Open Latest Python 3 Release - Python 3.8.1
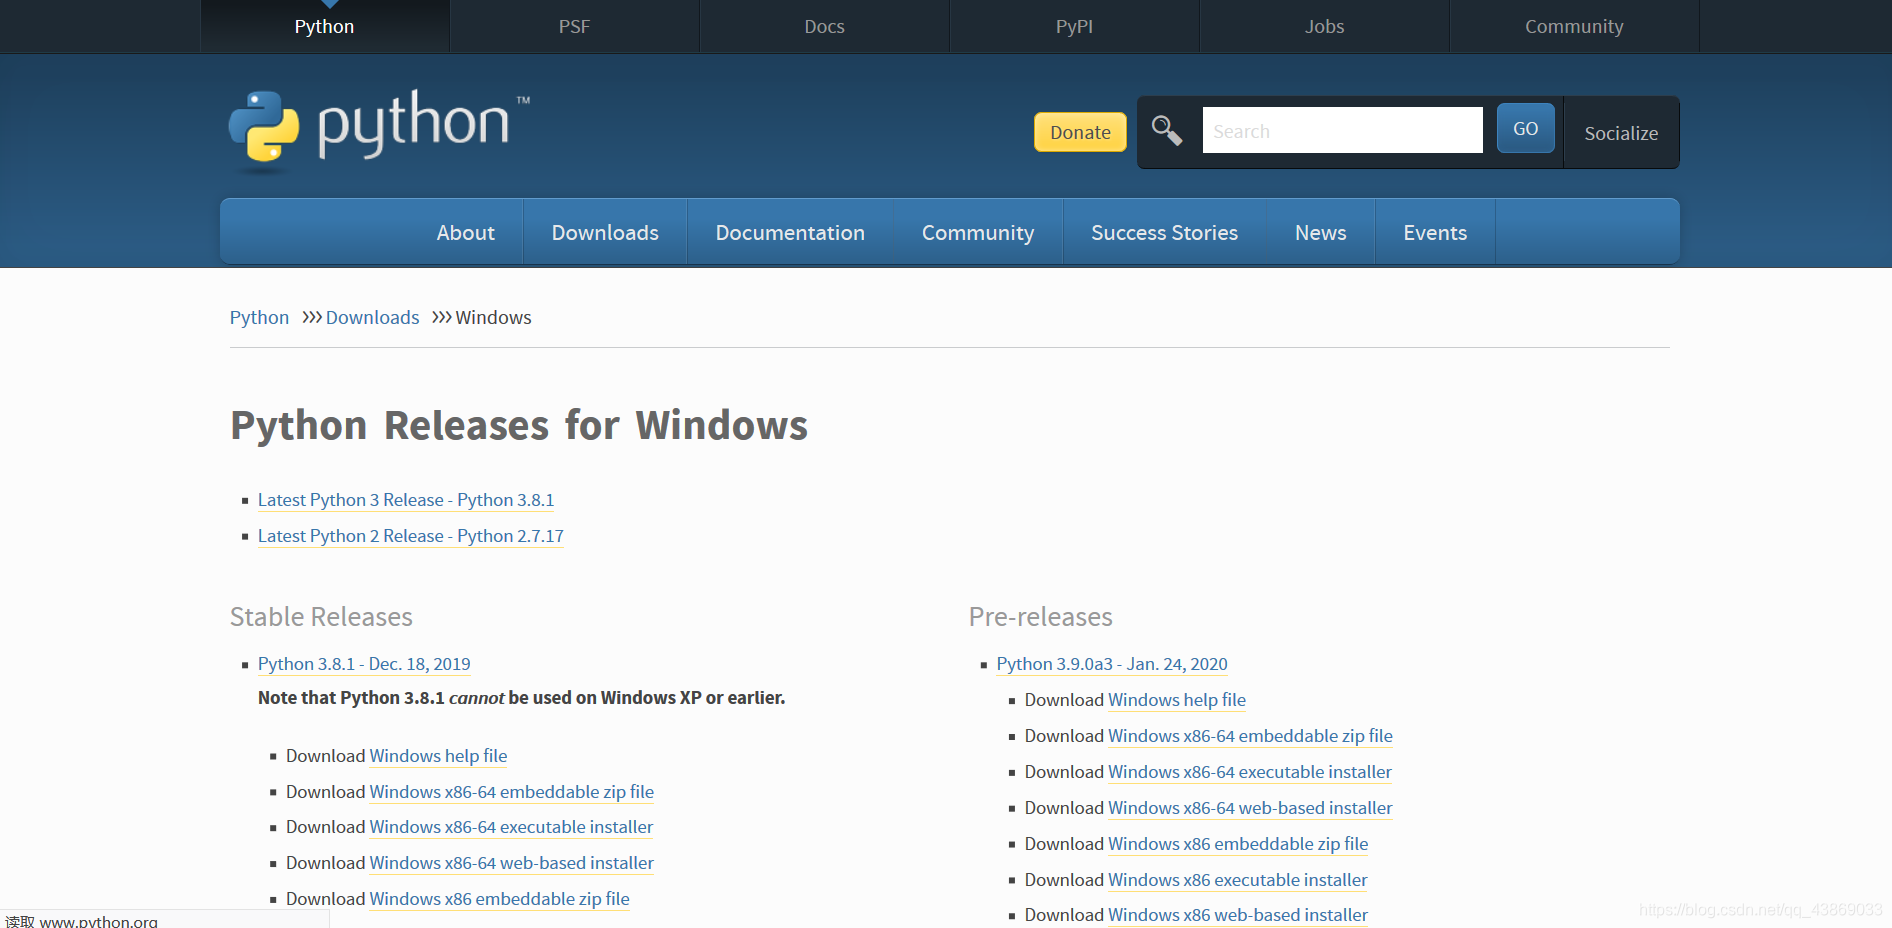 [405, 500]
